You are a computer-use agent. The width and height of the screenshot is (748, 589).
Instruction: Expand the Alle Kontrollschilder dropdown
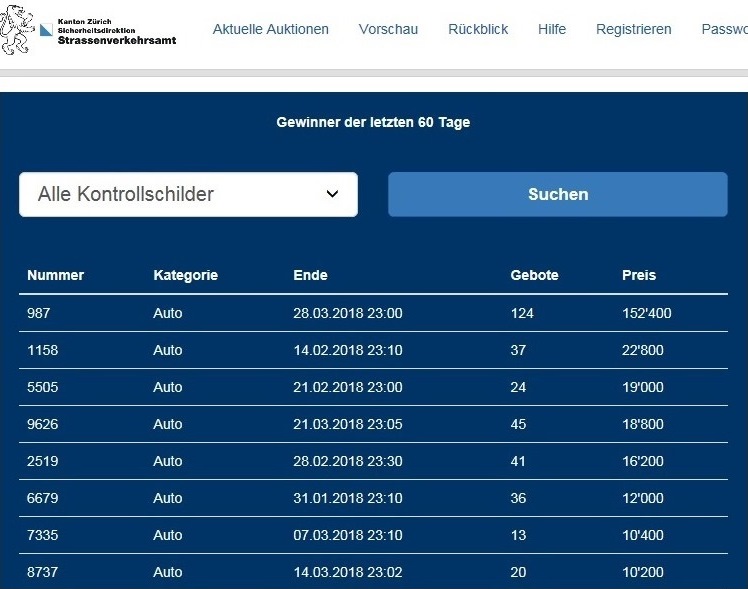[188, 194]
